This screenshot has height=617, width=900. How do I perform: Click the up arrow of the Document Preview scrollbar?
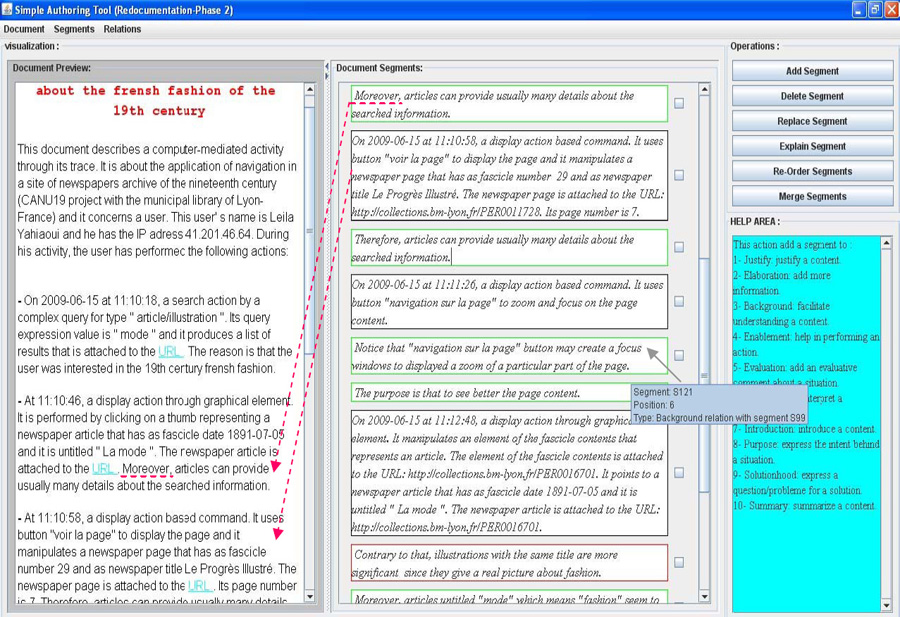pyautogui.click(x=309, y=89)
